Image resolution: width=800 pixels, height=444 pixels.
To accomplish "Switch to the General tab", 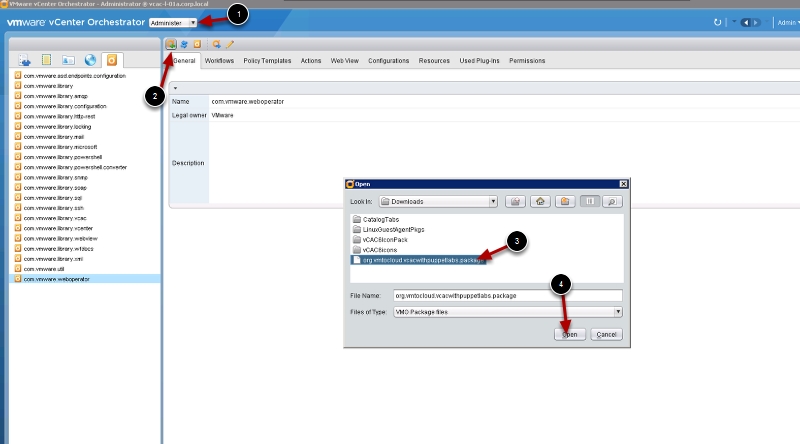I will tap(184, 61).
